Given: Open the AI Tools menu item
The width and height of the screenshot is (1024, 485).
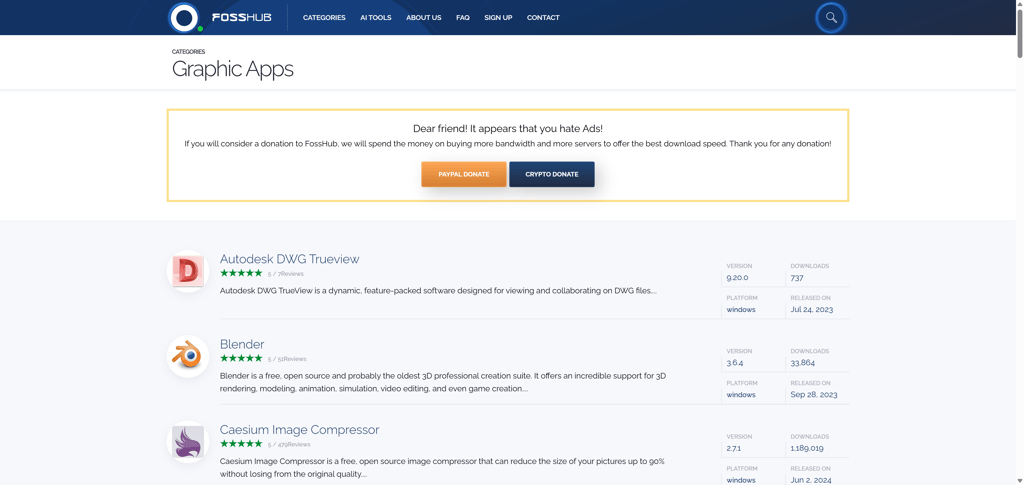Looking at the screenshot, I should 376,18.
